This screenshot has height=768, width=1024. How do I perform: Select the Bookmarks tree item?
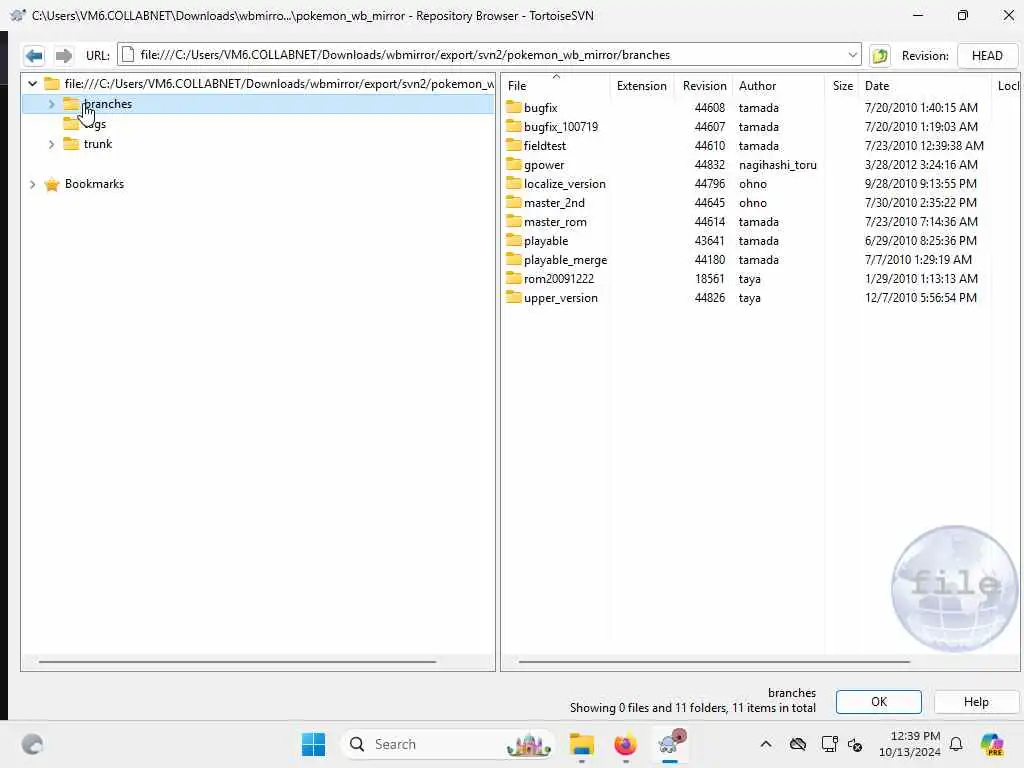[x=94, y=184]
